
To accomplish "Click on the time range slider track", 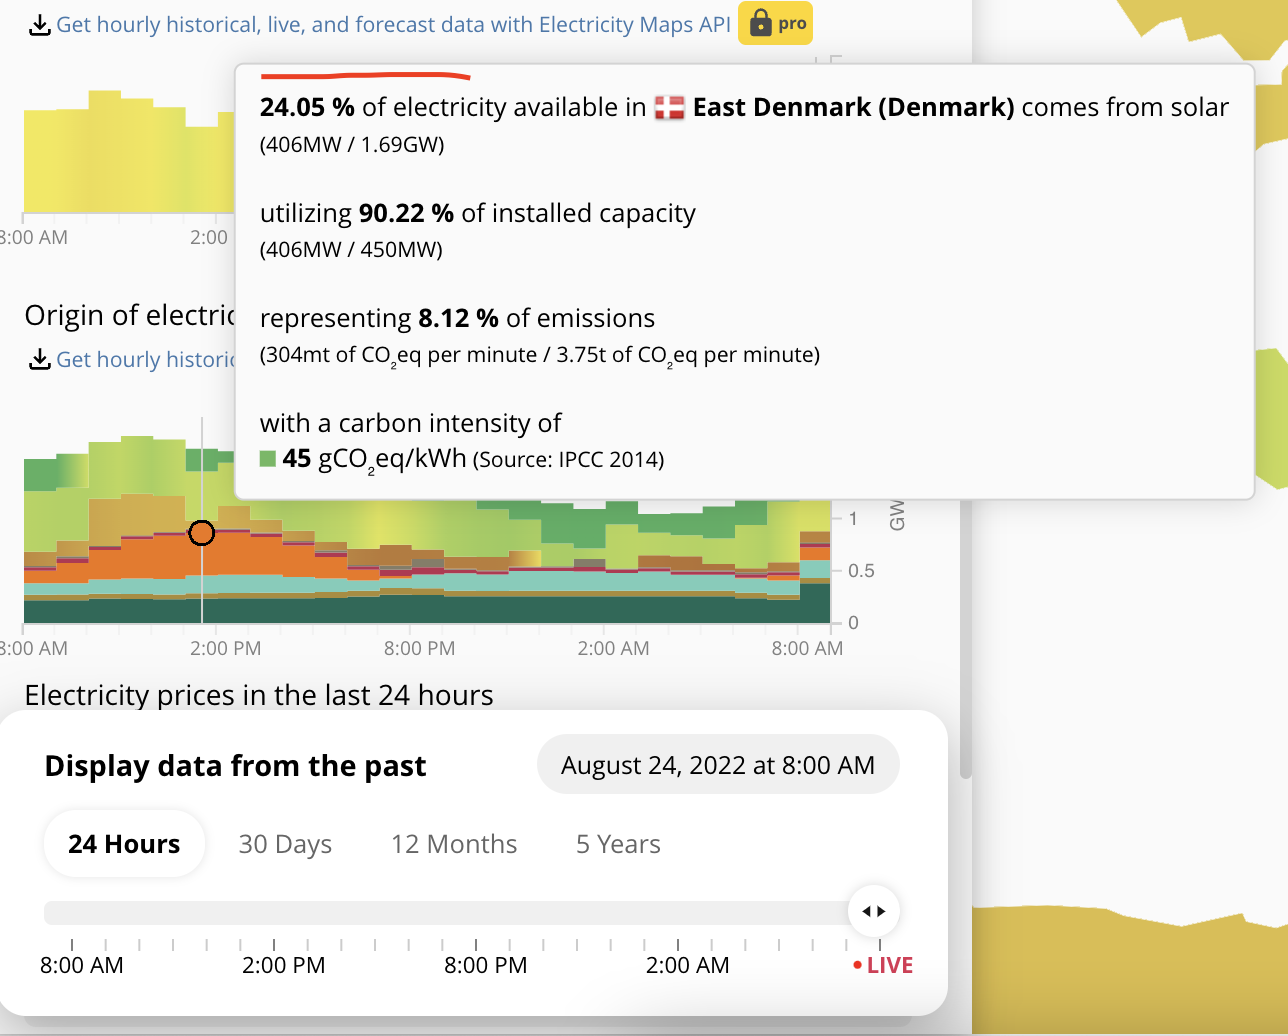I will [450, 913].
